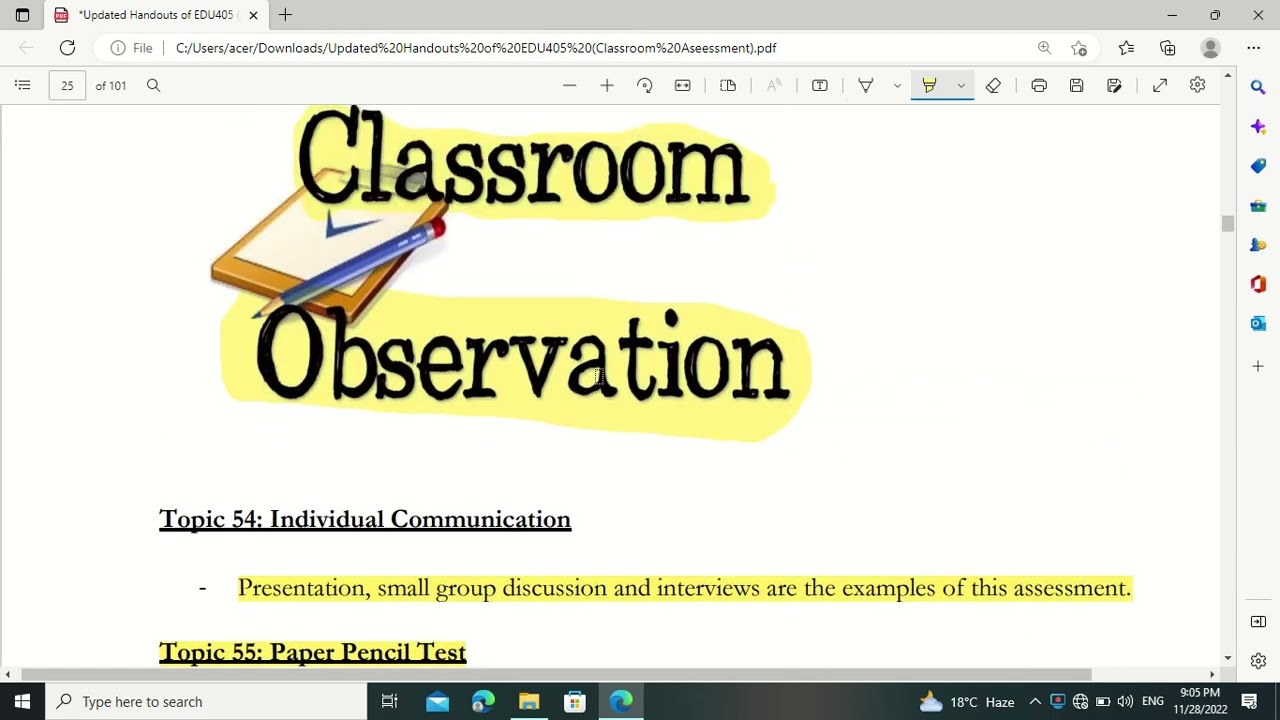Click the vertical scrollbar thumb
1280x720 pixels.
(1228, 223)
